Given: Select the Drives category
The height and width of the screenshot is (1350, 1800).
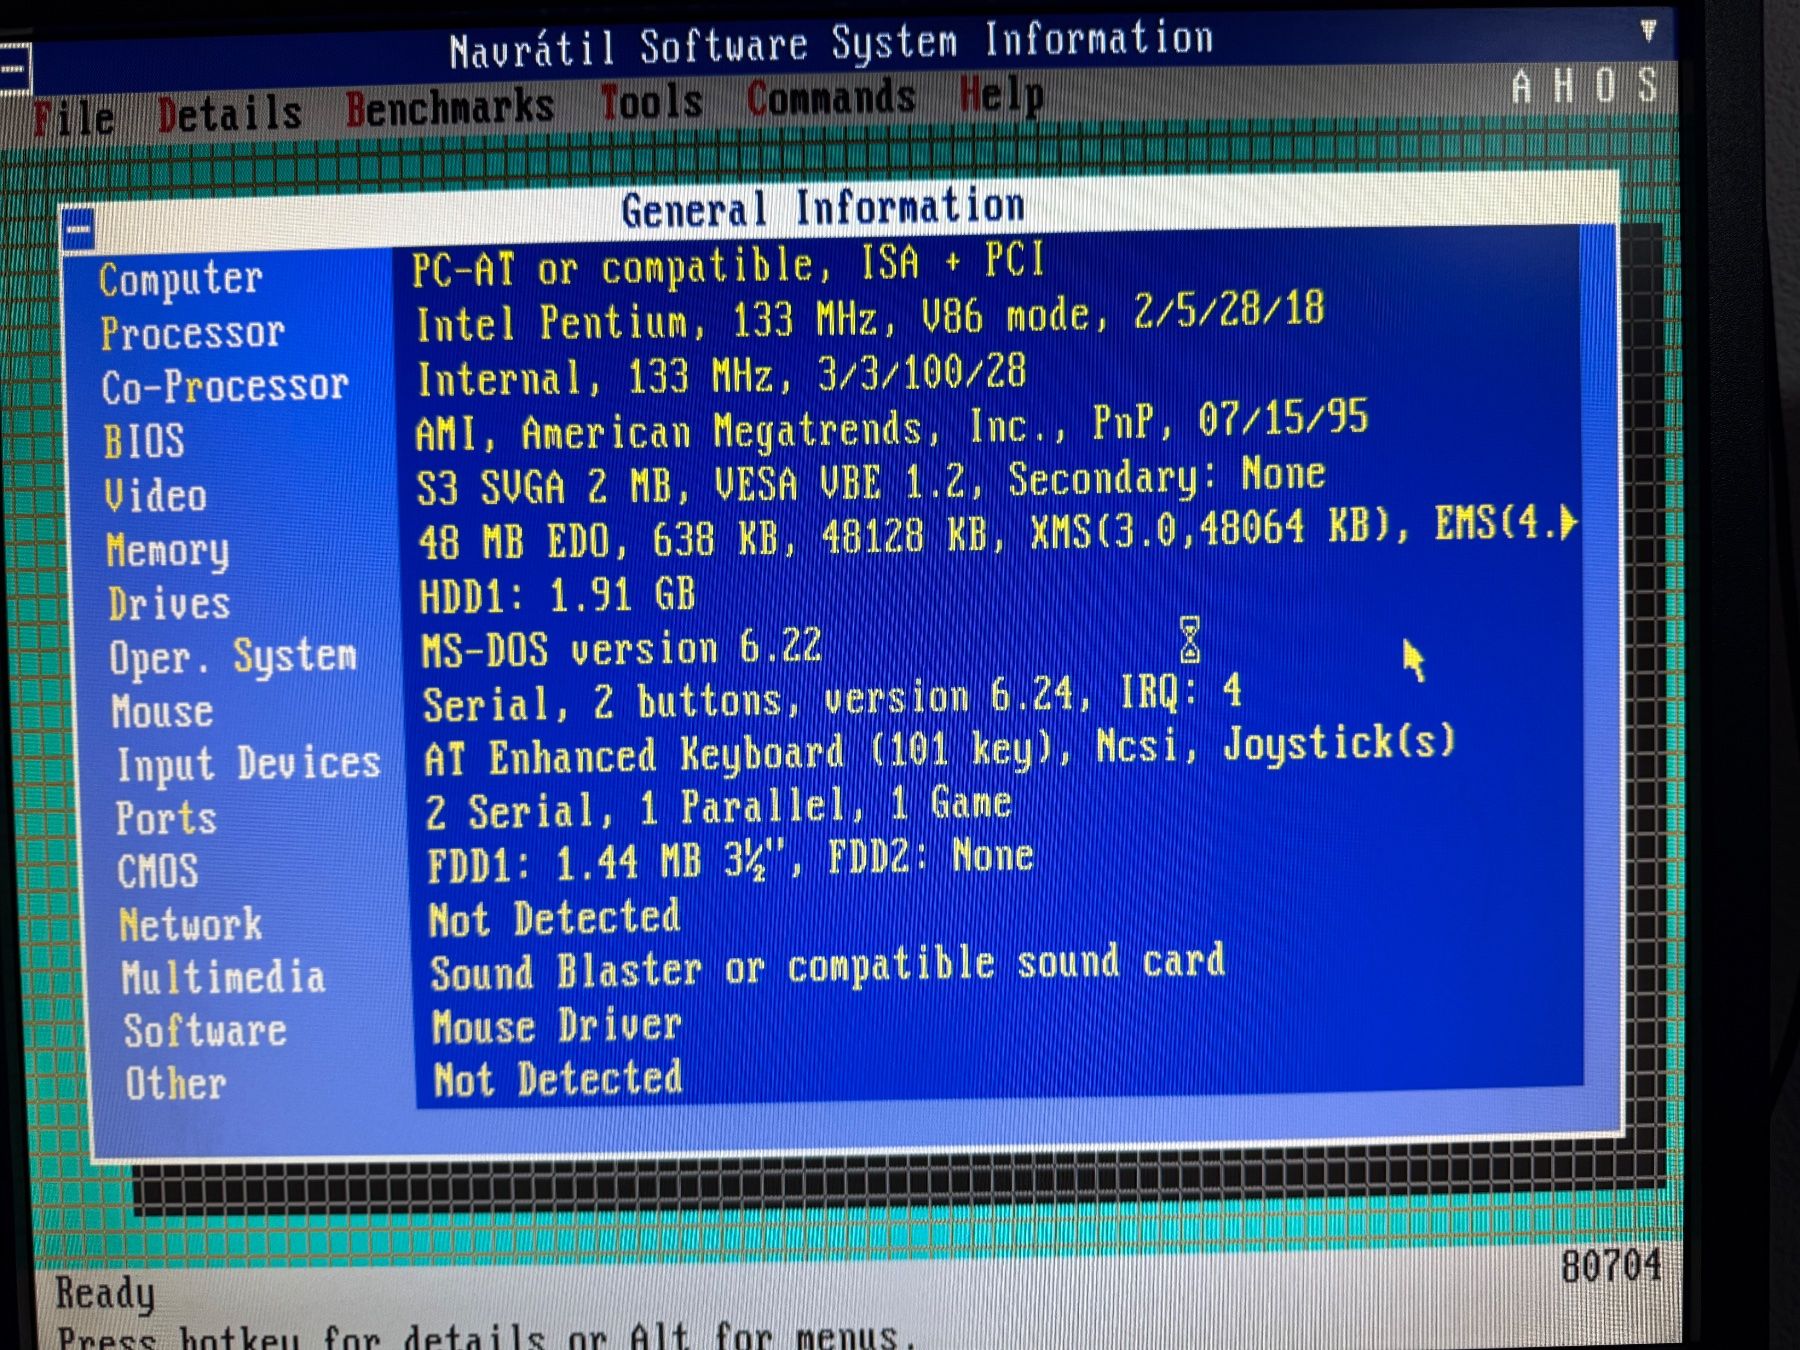Looking at the screenshot, I should point(169,603).
